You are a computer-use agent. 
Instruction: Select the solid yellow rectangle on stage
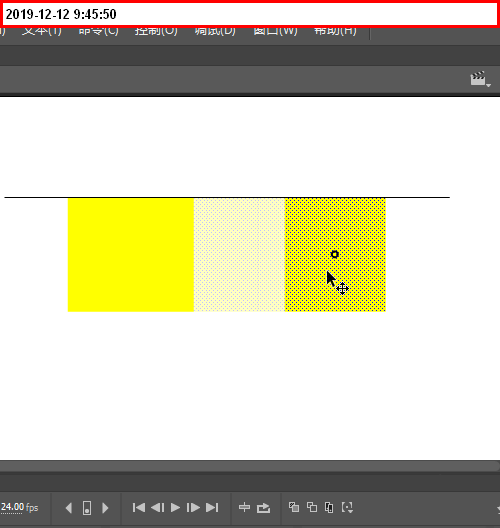pyautogui.click(x=131, y=255)
